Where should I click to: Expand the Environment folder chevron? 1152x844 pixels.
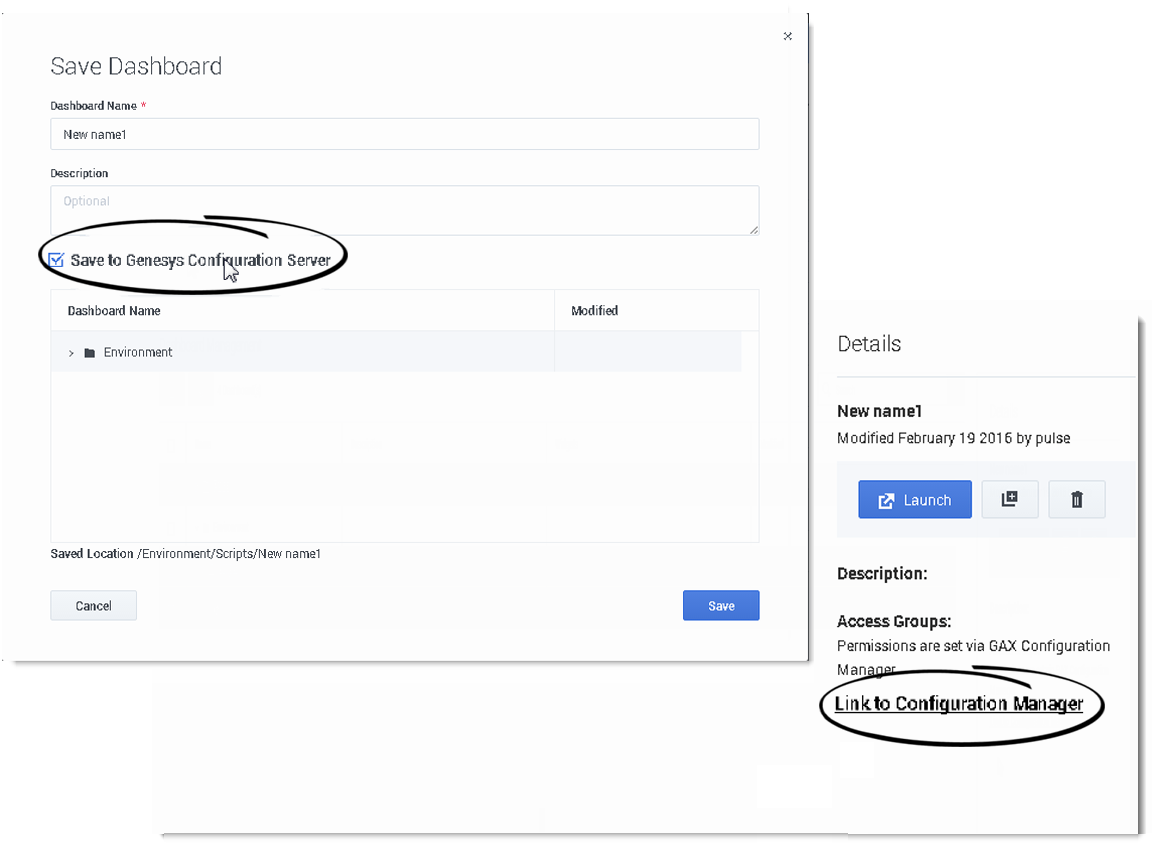pyautogui.click(x=71, y=353)
